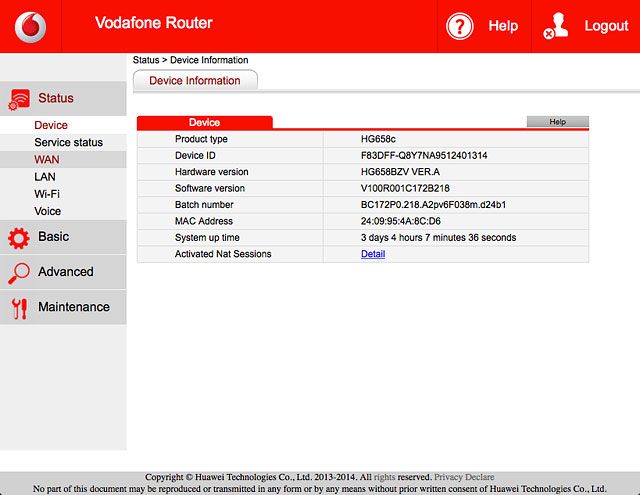This screenshot has width=640, height=495.
Task: Click the Activated Nat Sessions label
Action: [x=223, y=254]
